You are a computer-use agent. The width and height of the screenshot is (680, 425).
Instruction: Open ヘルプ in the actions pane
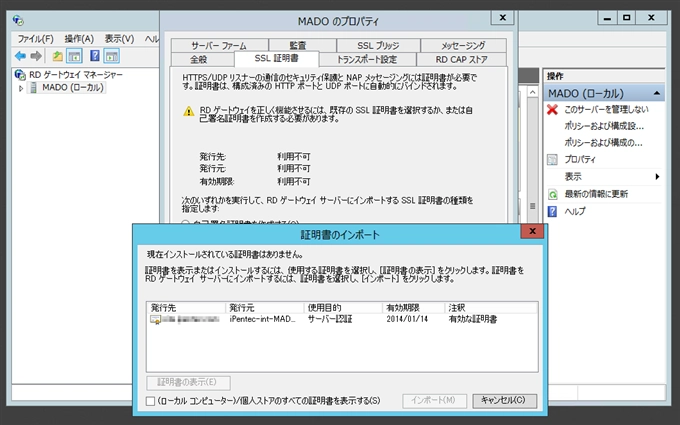(575, 212)
